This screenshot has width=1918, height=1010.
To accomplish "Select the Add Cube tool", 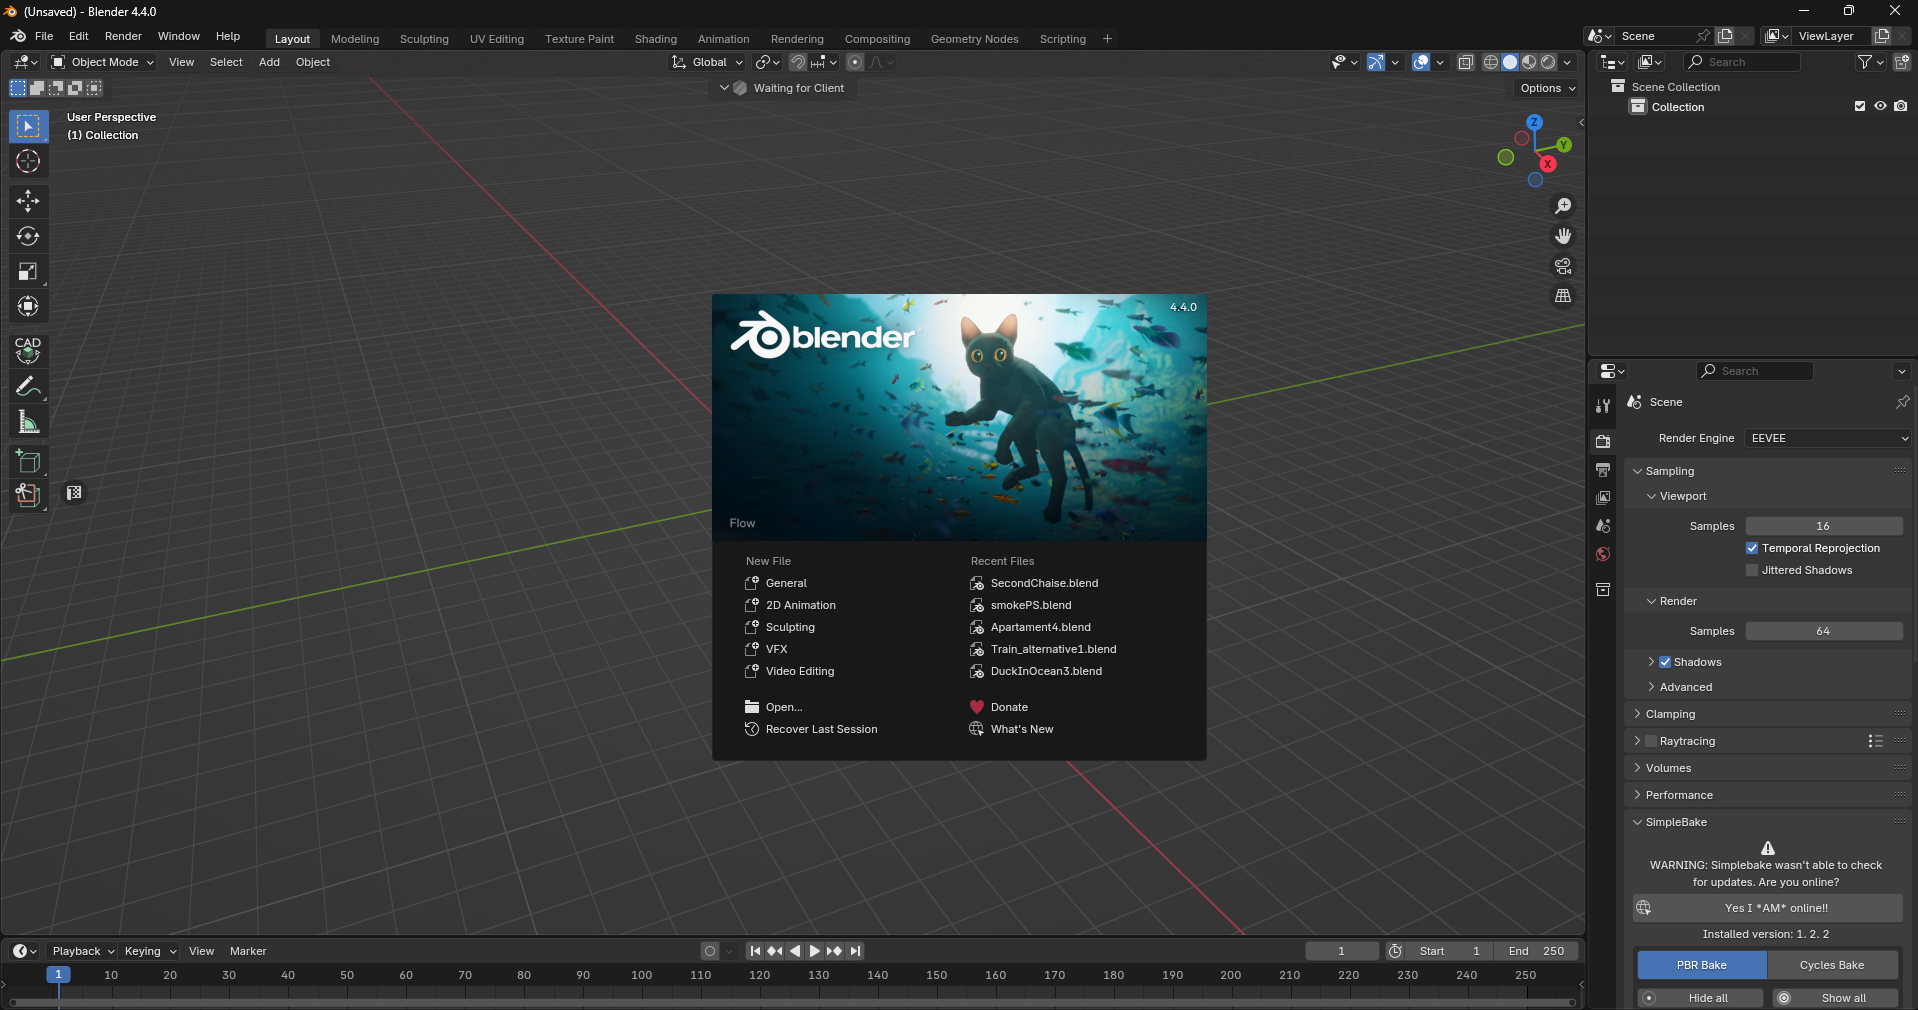I will point(28,461).
